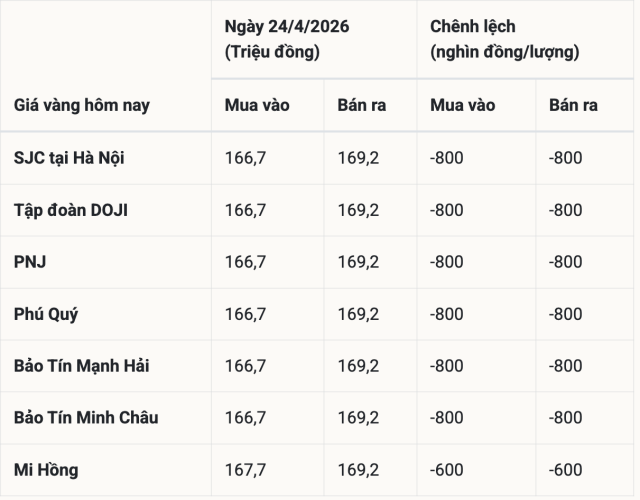Image resolution: width=640 pixels, height=500 pixels.
Task: Click the 'Ngày 24/4/2026 (Triệu đồng)' header
Action: pyautogui.click(x=287, y=39)
